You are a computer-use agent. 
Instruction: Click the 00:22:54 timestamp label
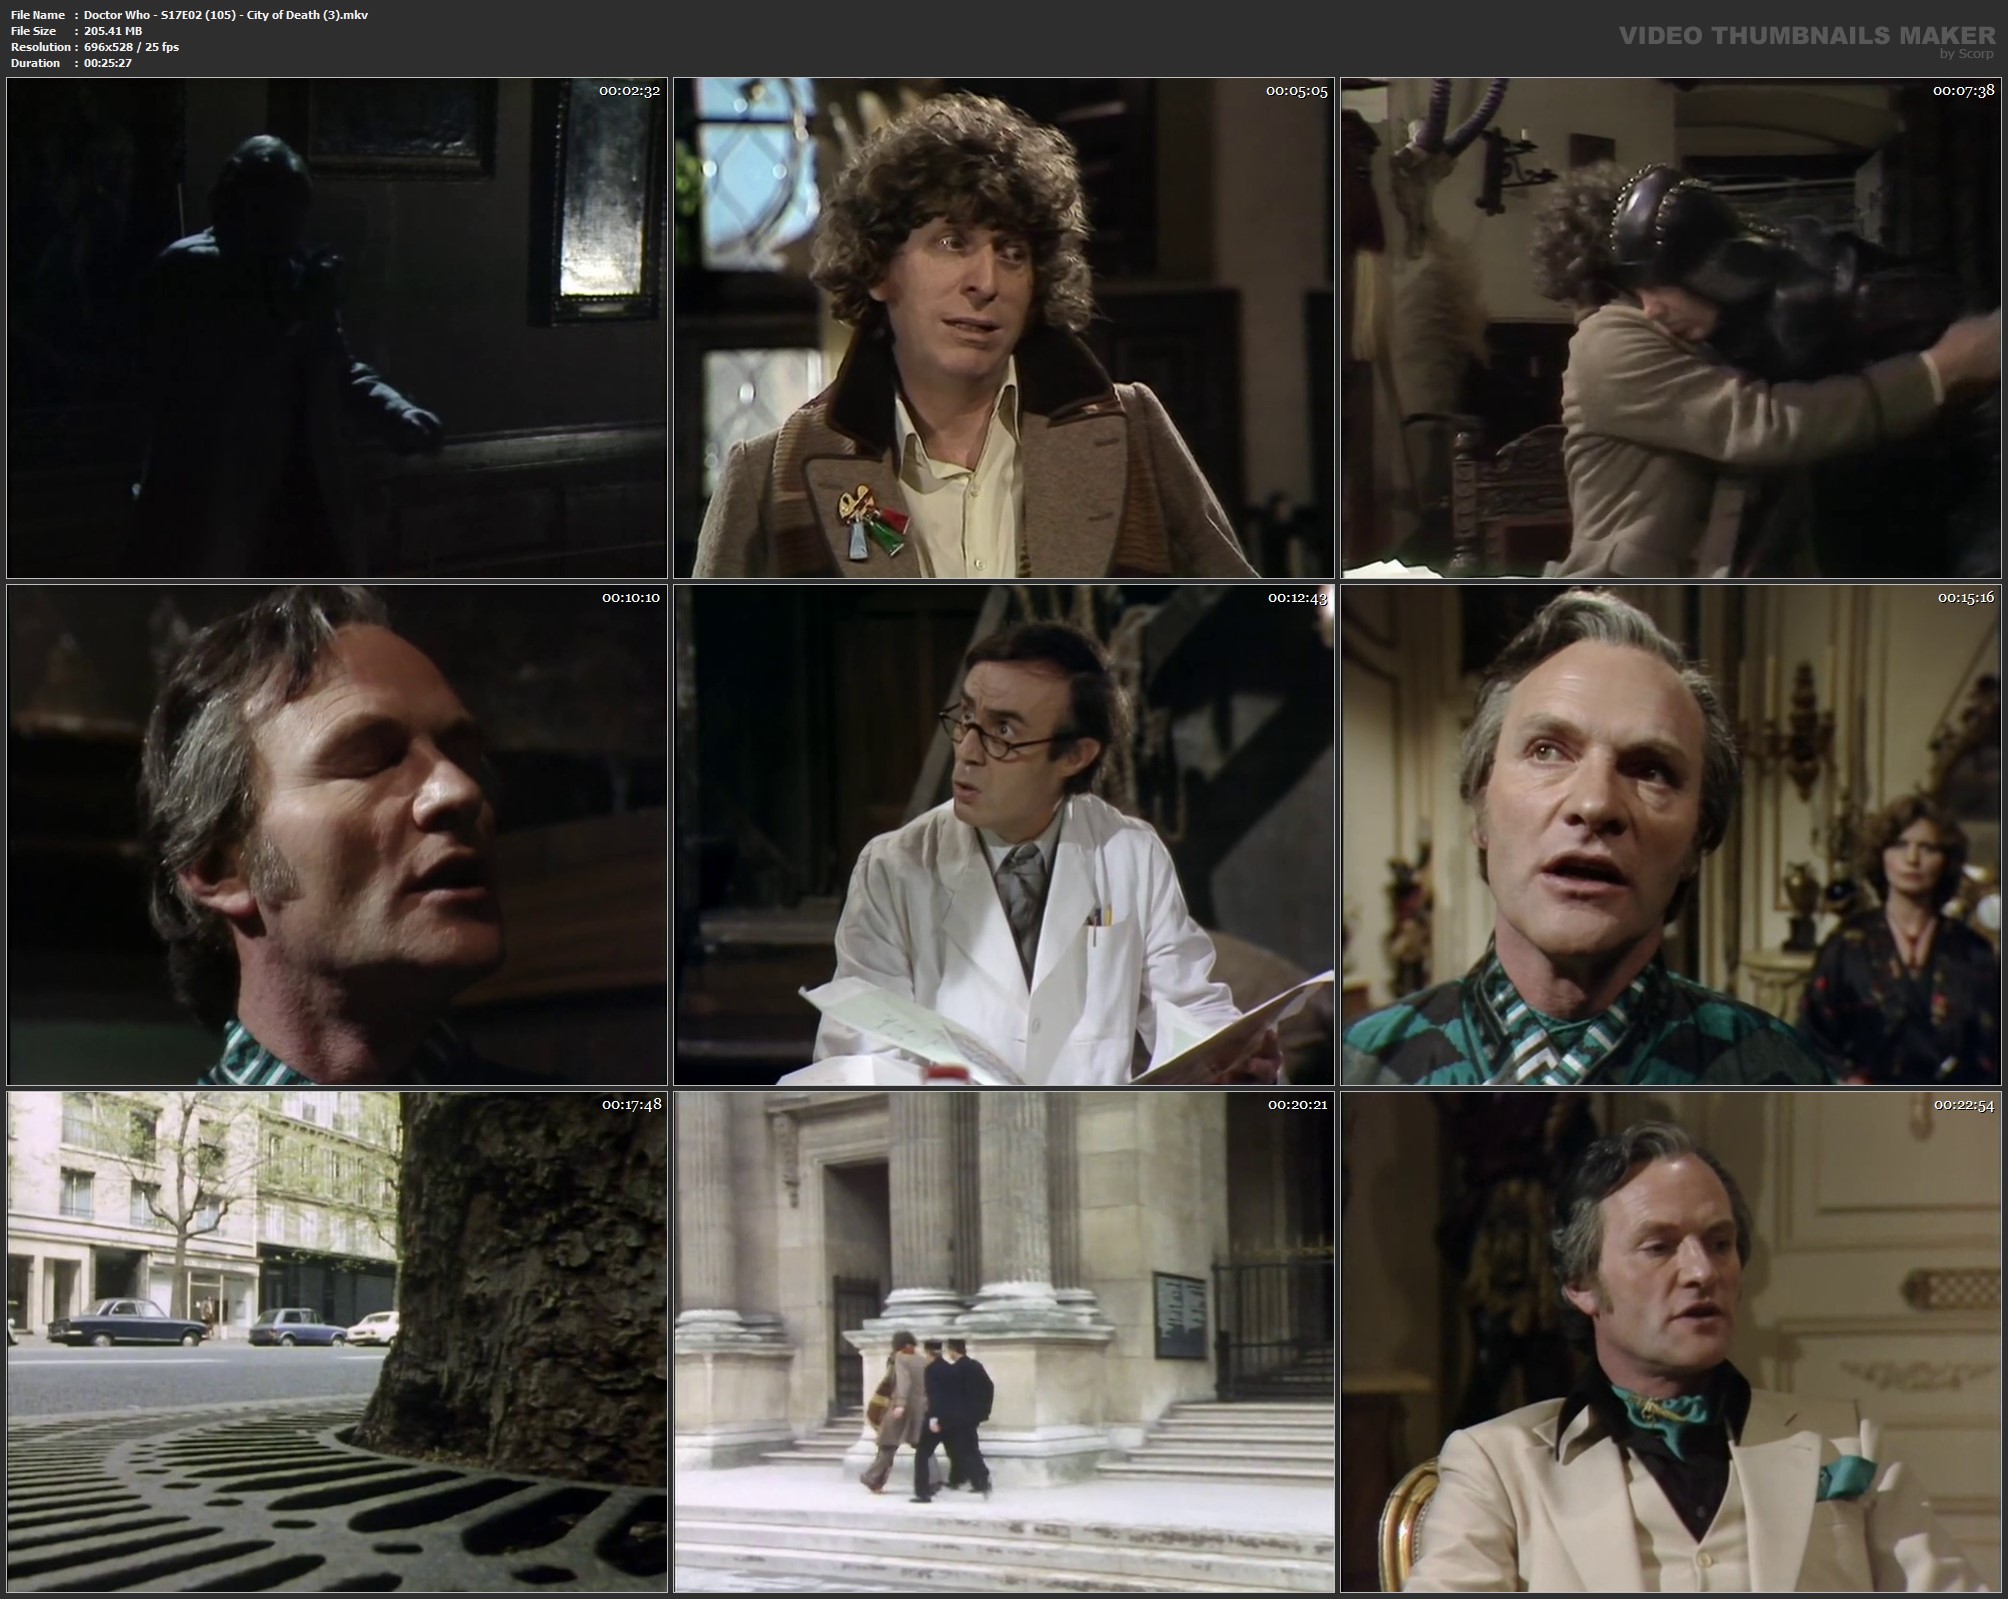pyautogui.click(x=1964, y=1105)
